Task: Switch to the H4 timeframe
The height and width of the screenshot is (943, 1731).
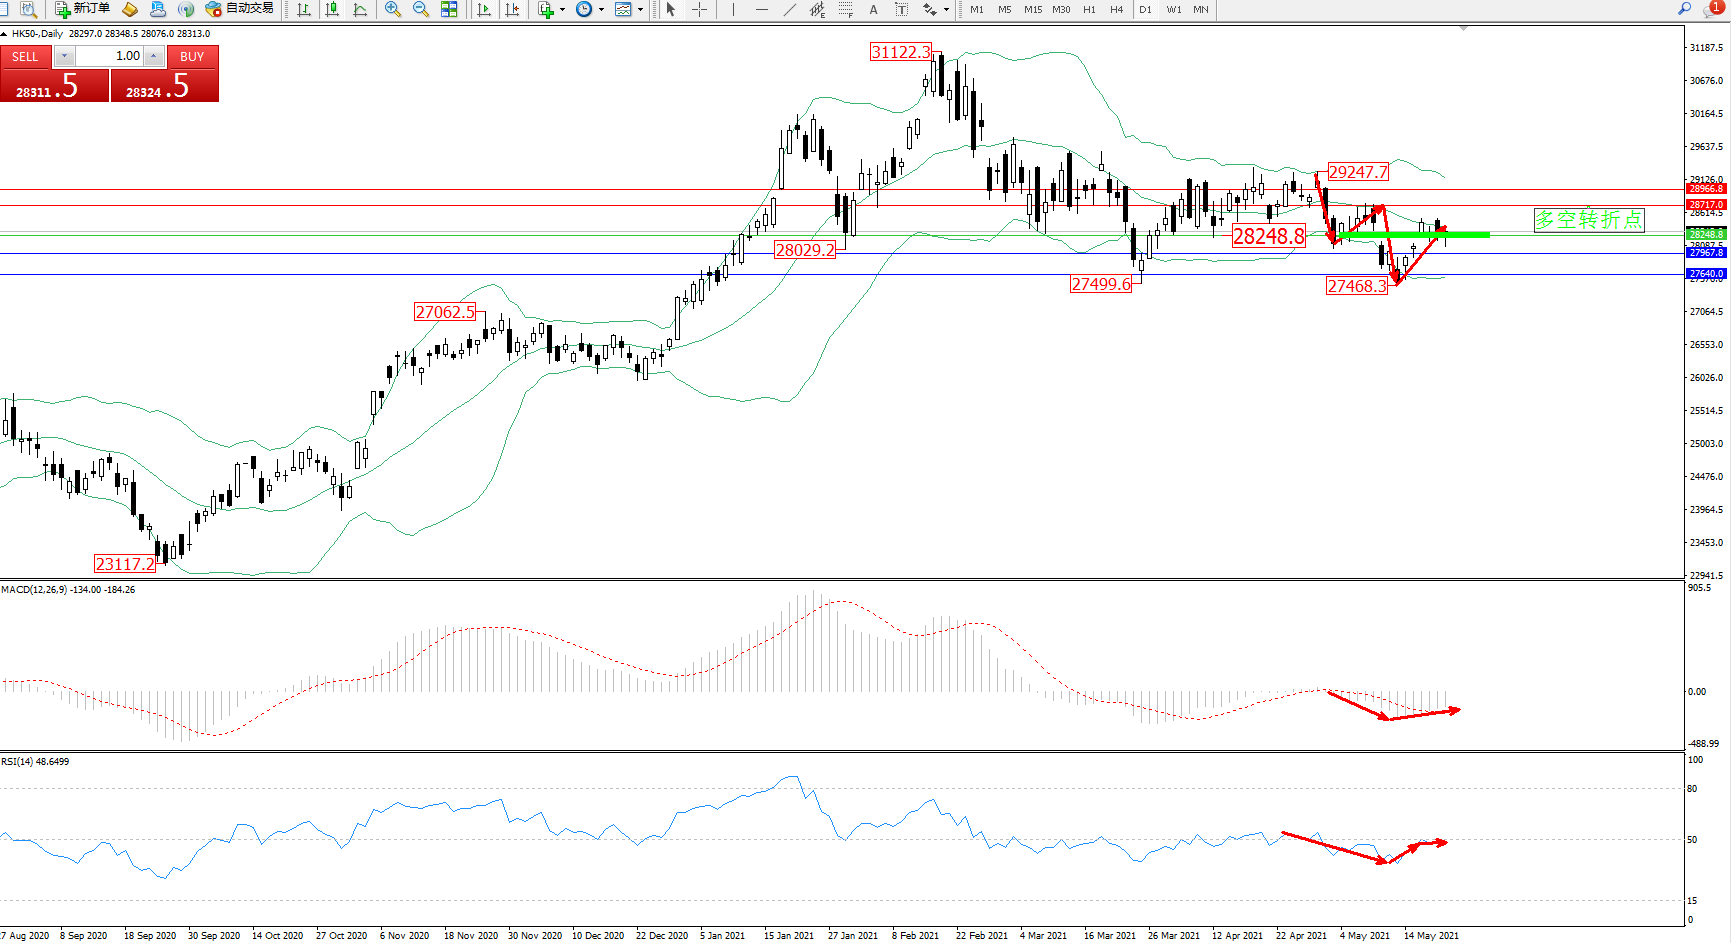Action: pos(1117,9)
